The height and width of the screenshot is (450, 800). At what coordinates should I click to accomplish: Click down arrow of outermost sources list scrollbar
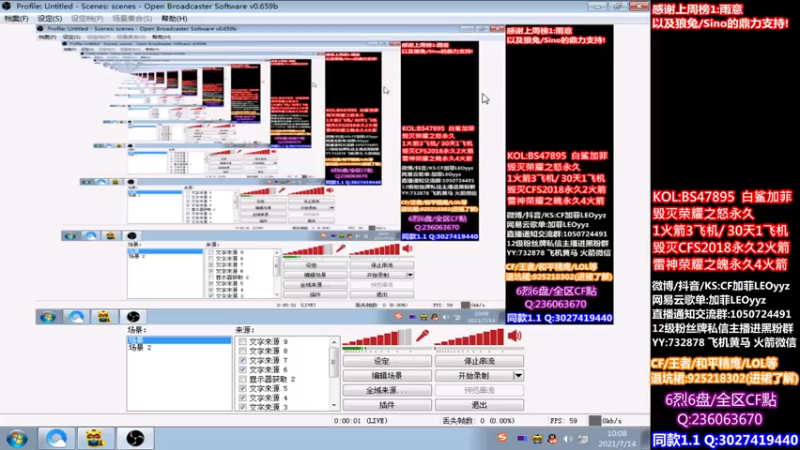[334, 406]
